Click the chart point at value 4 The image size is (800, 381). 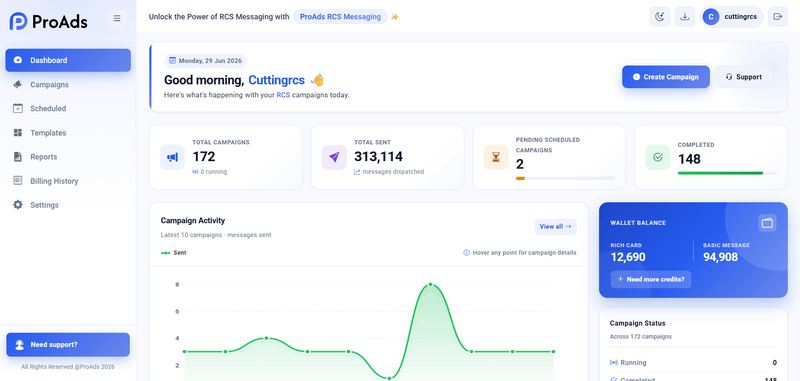click(x=266, y=338)
